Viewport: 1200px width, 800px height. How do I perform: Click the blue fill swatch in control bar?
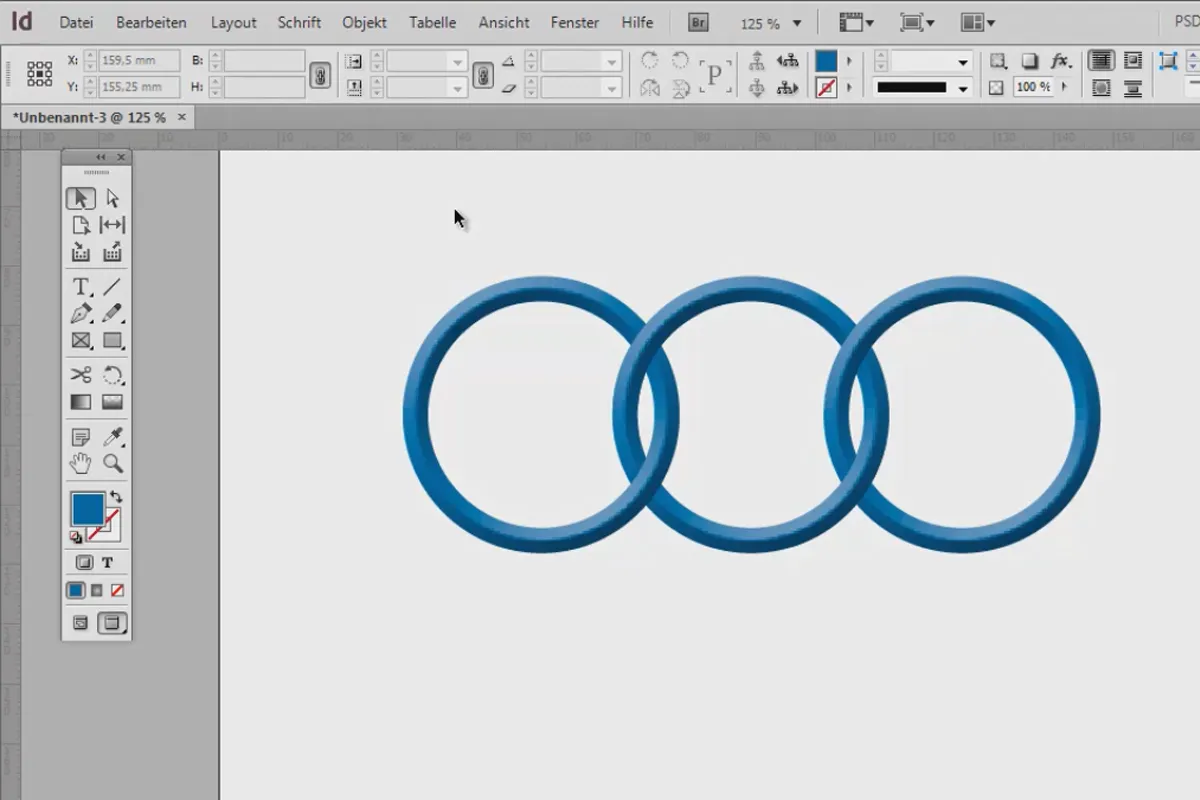[826, 61]
